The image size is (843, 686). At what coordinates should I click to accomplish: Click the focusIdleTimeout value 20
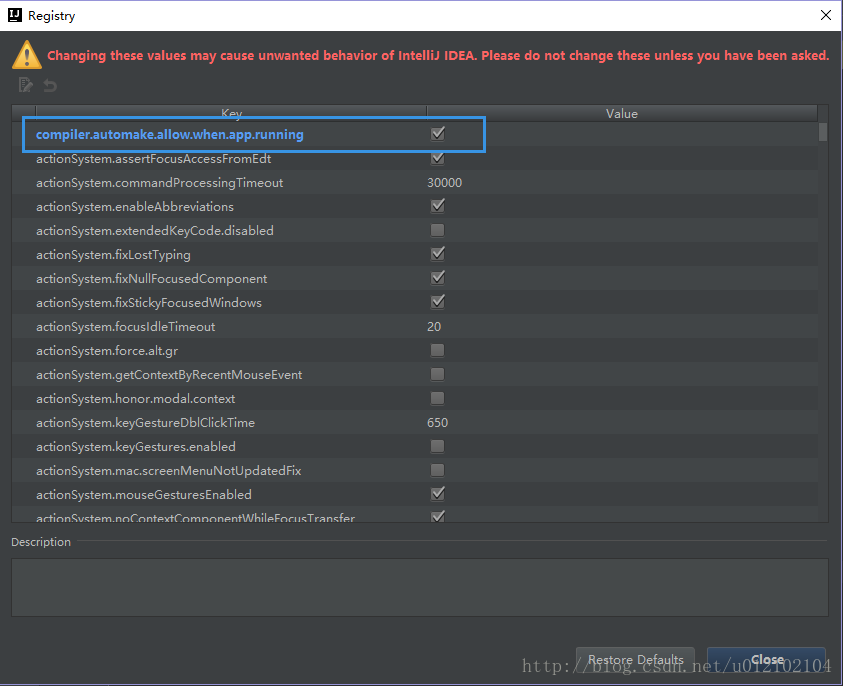tap(434, 327)
